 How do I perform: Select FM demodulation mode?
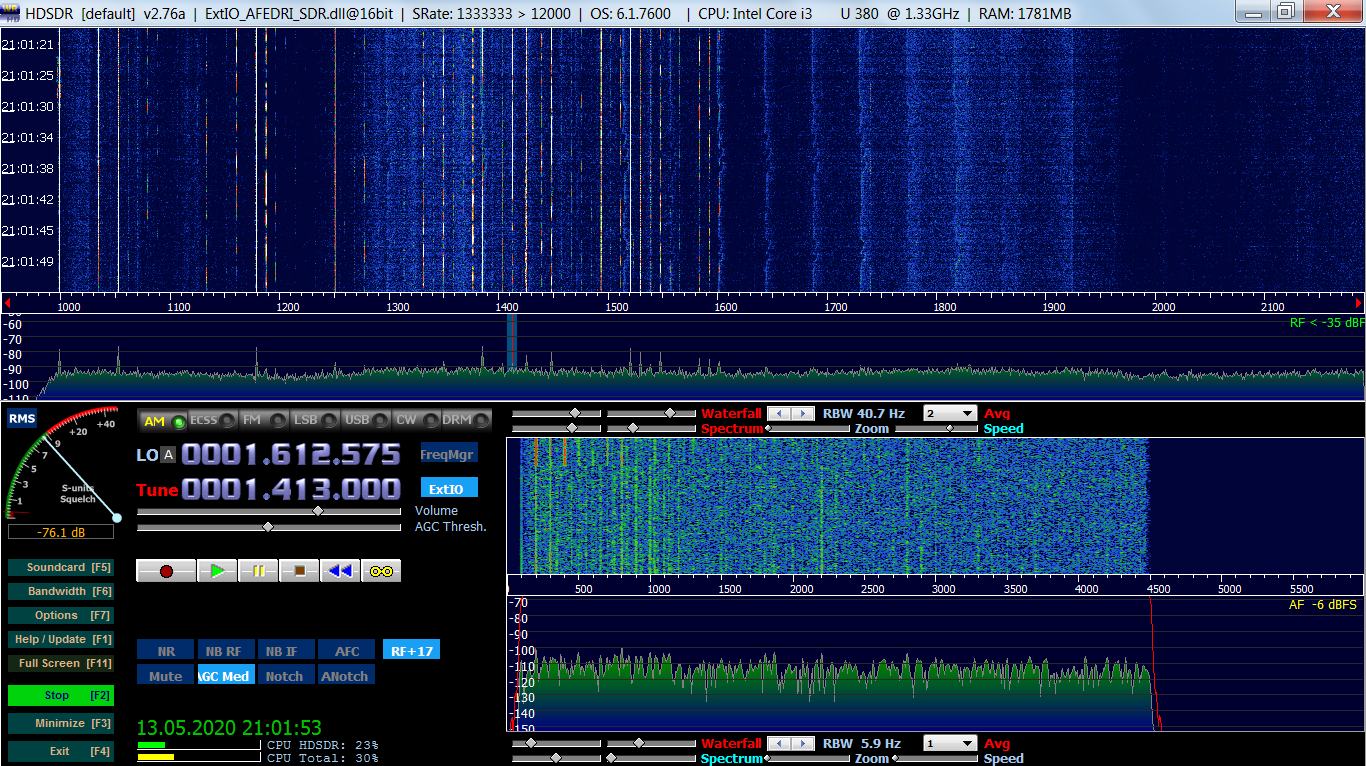[x=264, y=421]
